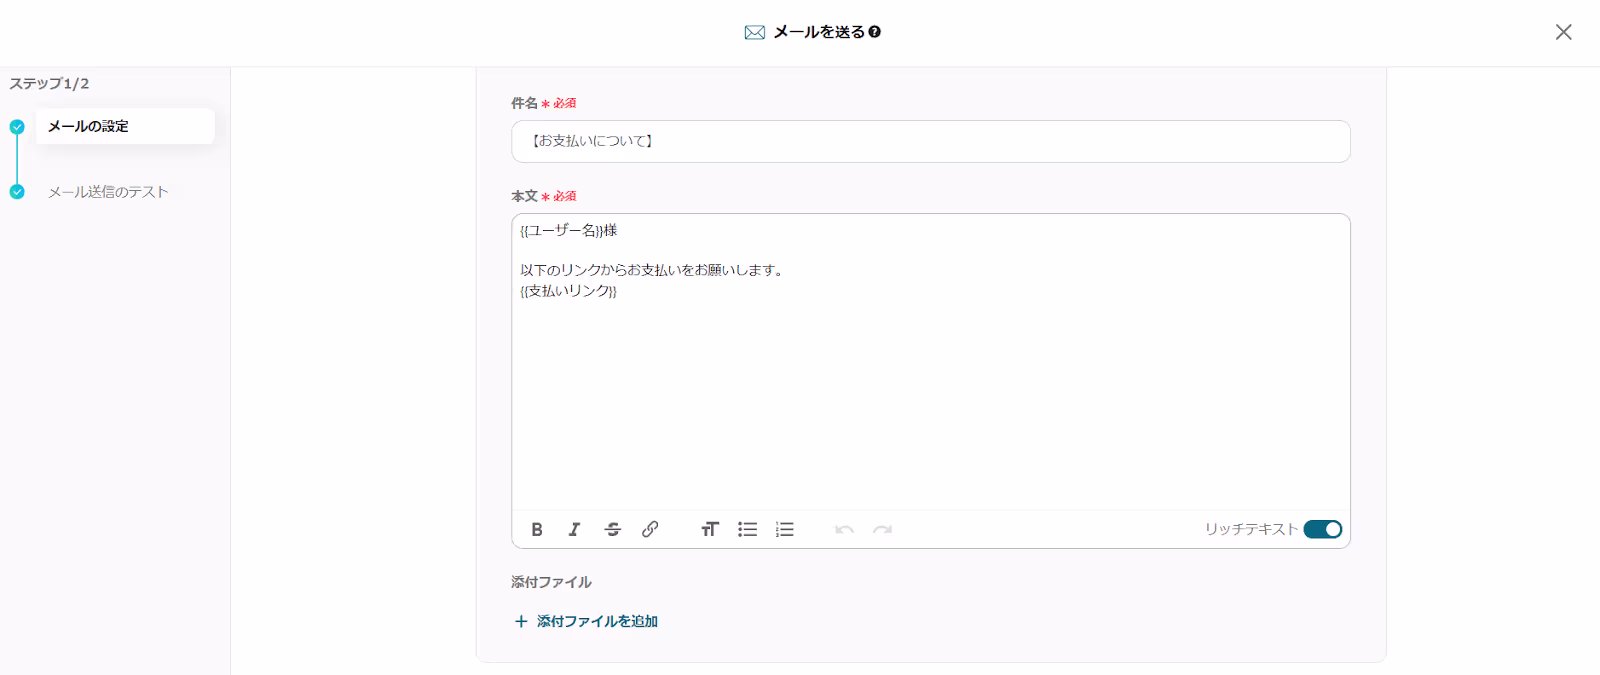The height and width of the screenshot is (675, 1600).
Task: Click the plus icon for adding an attachment
Action: point(521,621)
